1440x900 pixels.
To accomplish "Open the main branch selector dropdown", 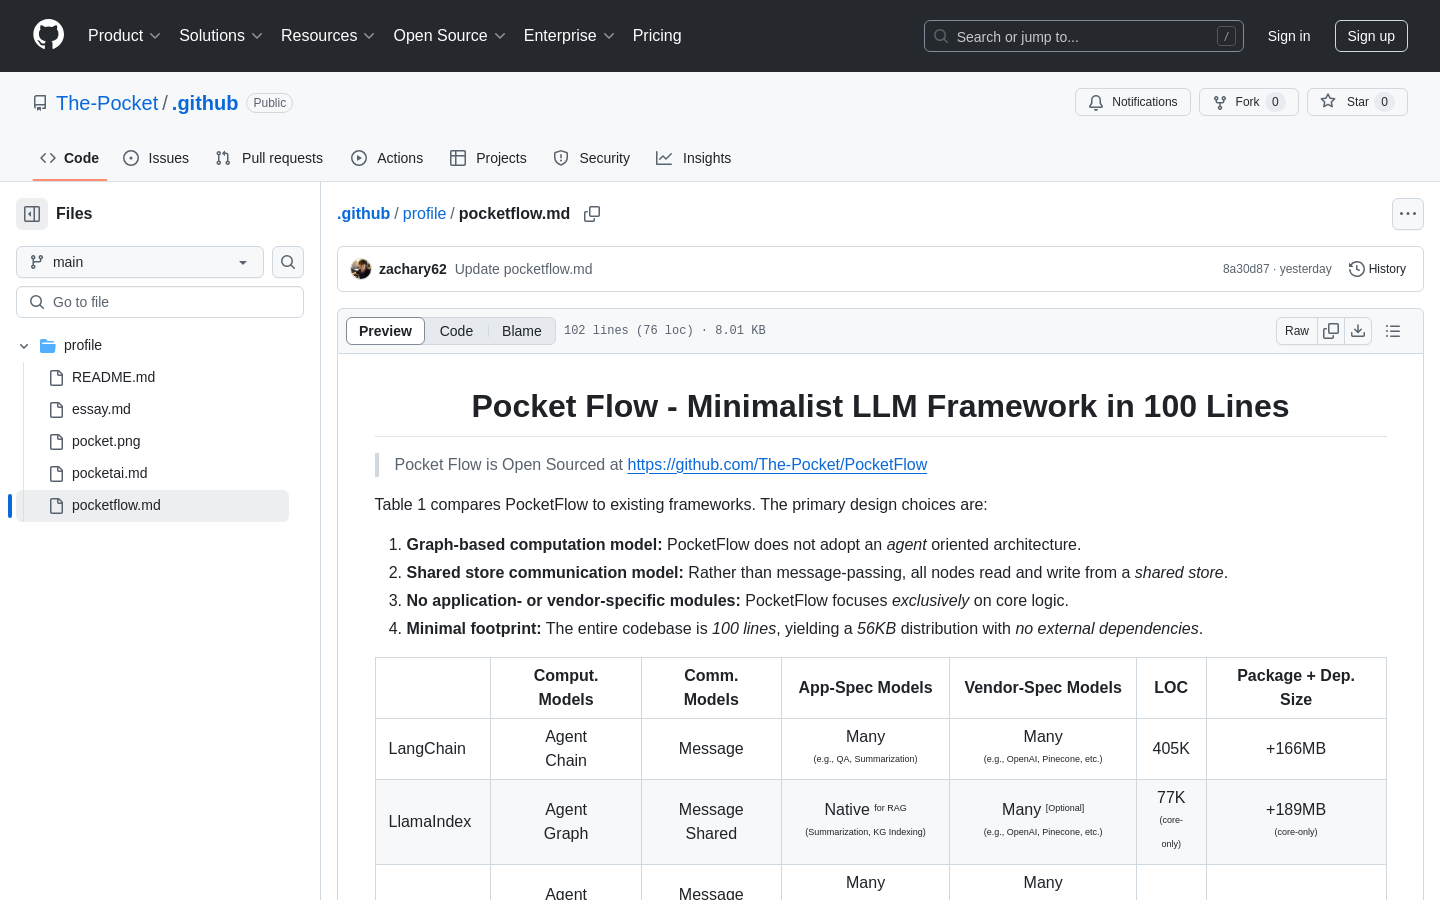I will pyautogui.click(x=140, y=262).
